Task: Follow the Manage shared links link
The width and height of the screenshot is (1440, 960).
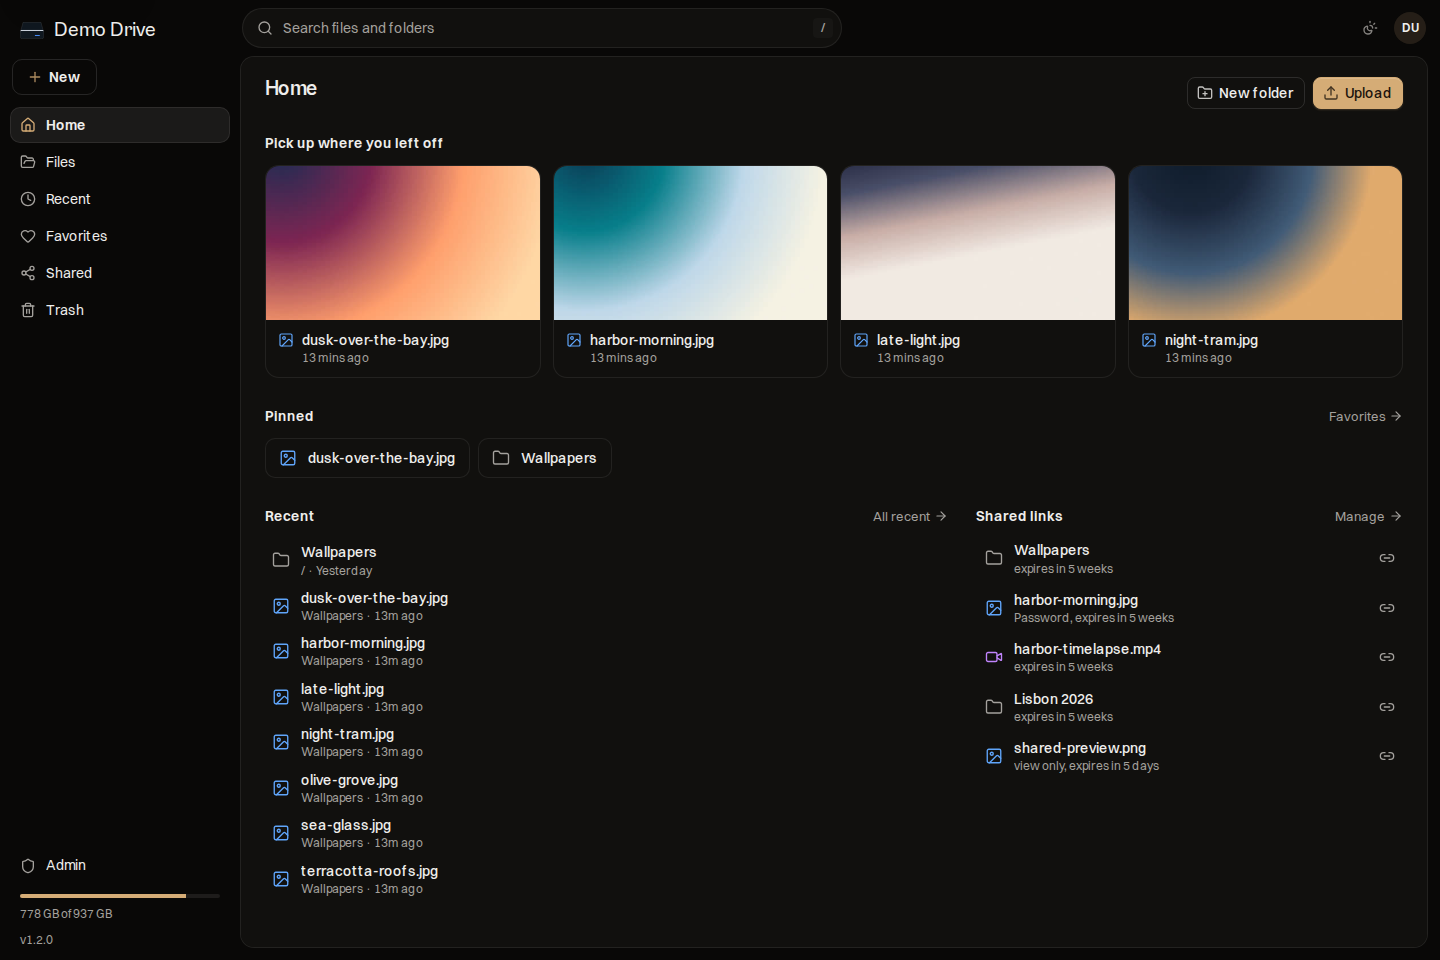Action: (1368, 517)
